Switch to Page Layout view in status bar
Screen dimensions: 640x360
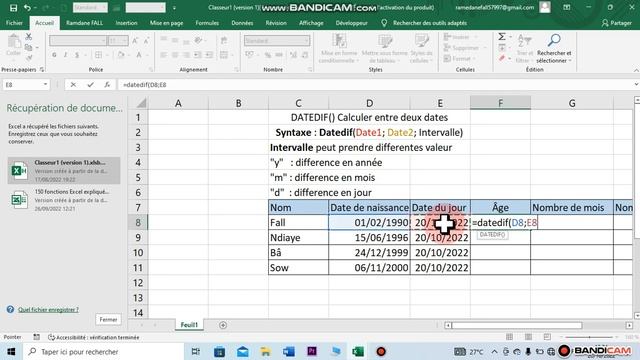(528, 337)
